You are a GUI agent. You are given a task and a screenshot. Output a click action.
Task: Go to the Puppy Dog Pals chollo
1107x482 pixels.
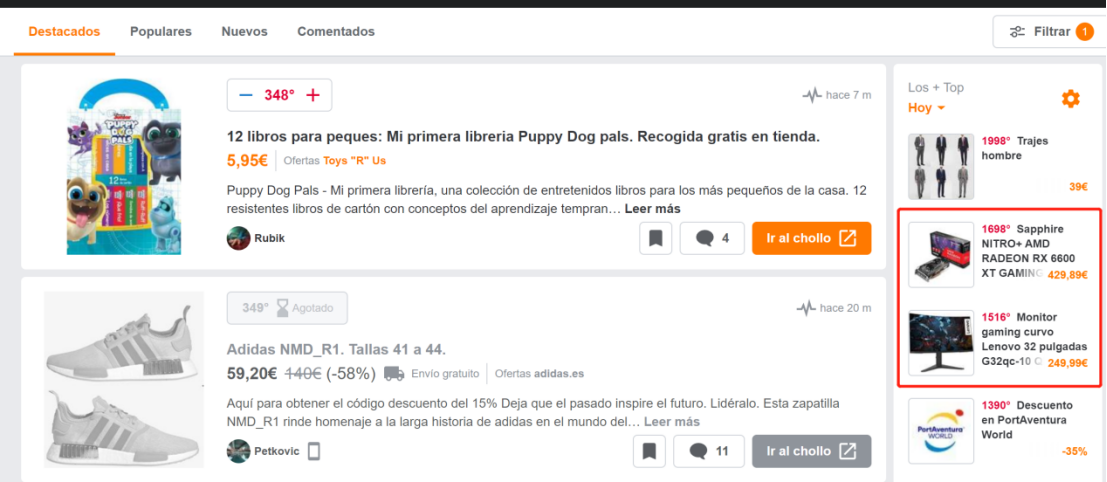[x=812, y=239]
